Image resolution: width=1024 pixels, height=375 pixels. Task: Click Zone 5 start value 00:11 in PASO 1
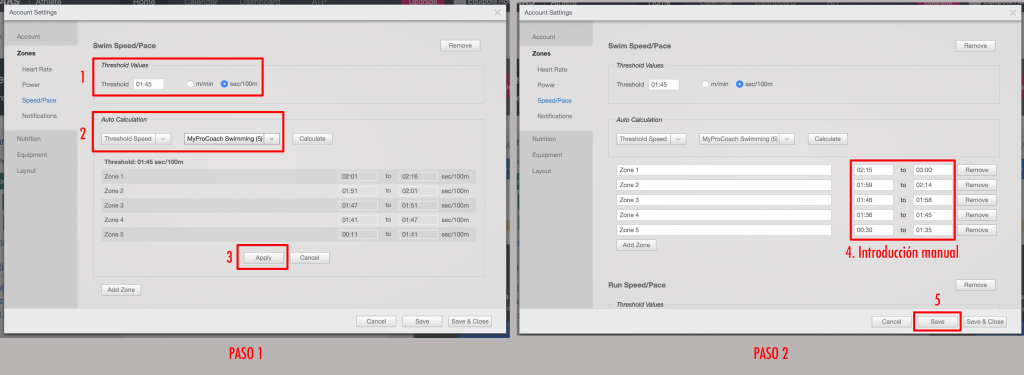(x=358, y=234)
